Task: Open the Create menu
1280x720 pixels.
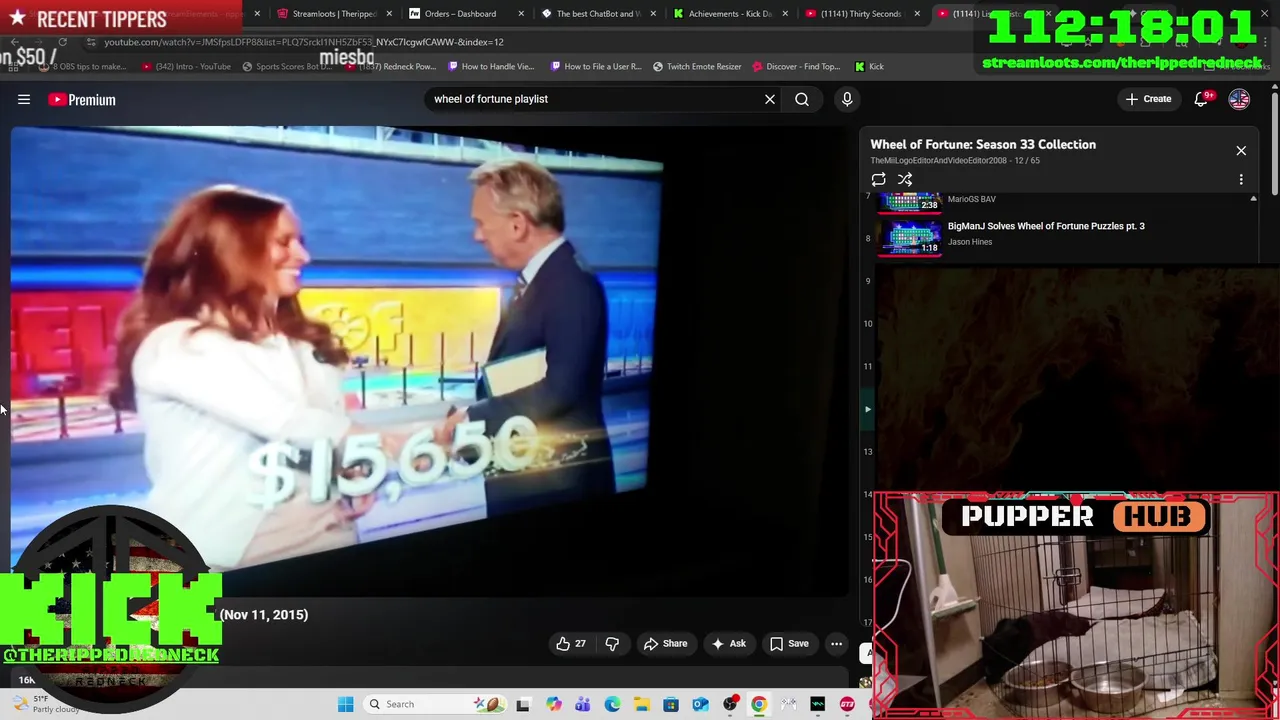Action: click(x=1148, y=99)
